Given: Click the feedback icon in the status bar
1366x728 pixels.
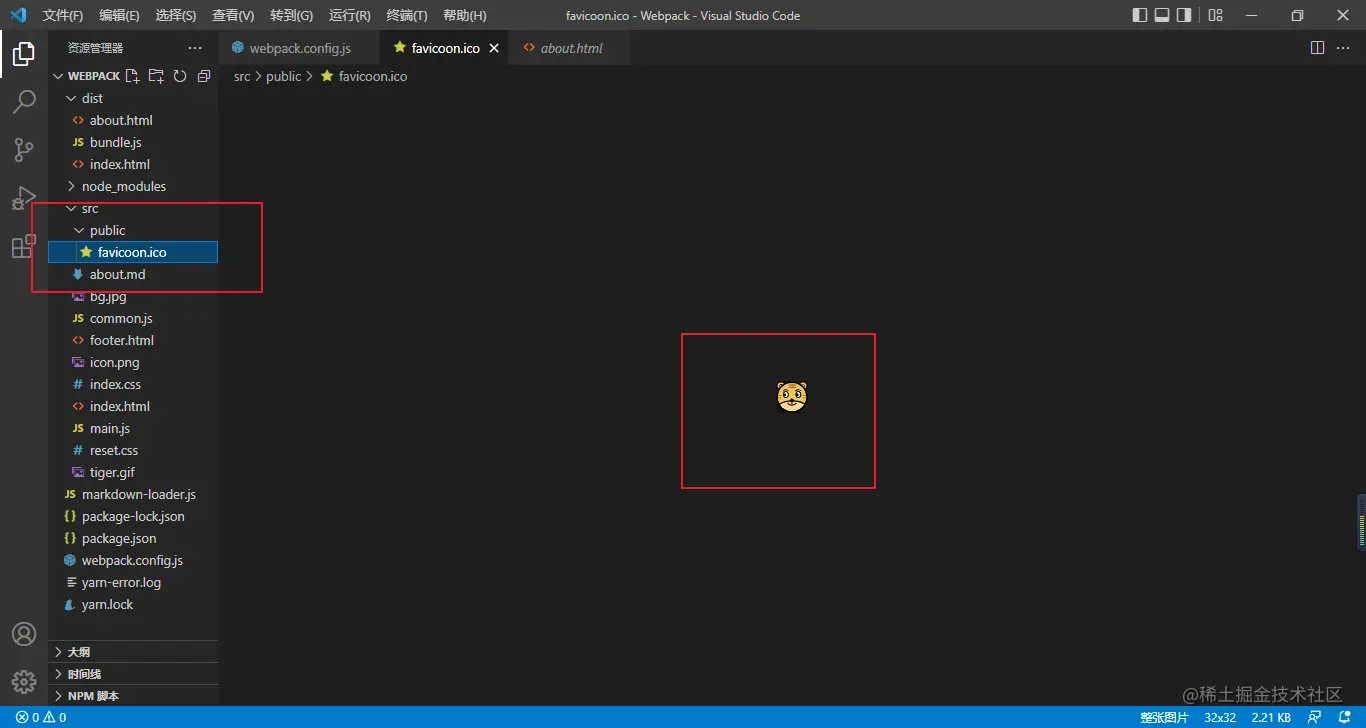Looking at the screenshot, I should (x=1315, y=717).
